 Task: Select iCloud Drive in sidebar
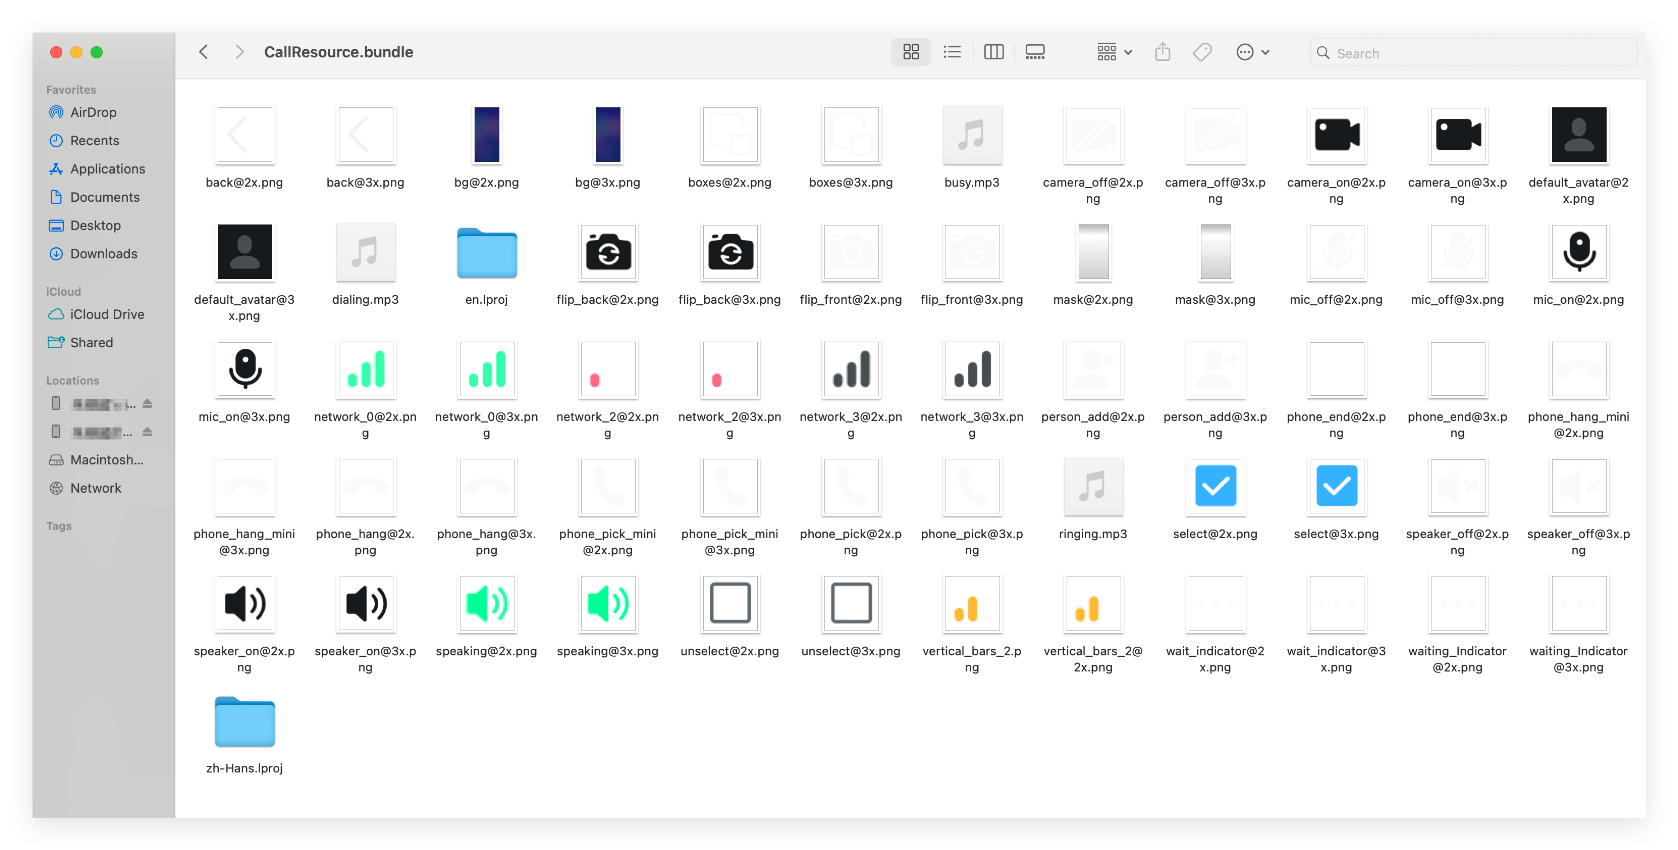coord(107,314)
